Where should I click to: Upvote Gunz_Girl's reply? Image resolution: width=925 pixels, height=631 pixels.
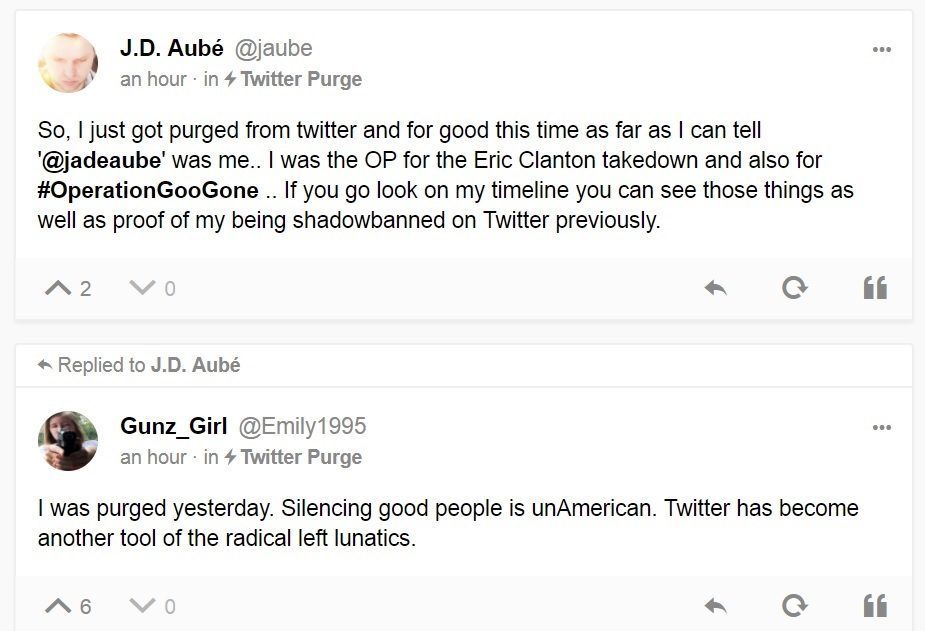[58, 606]
